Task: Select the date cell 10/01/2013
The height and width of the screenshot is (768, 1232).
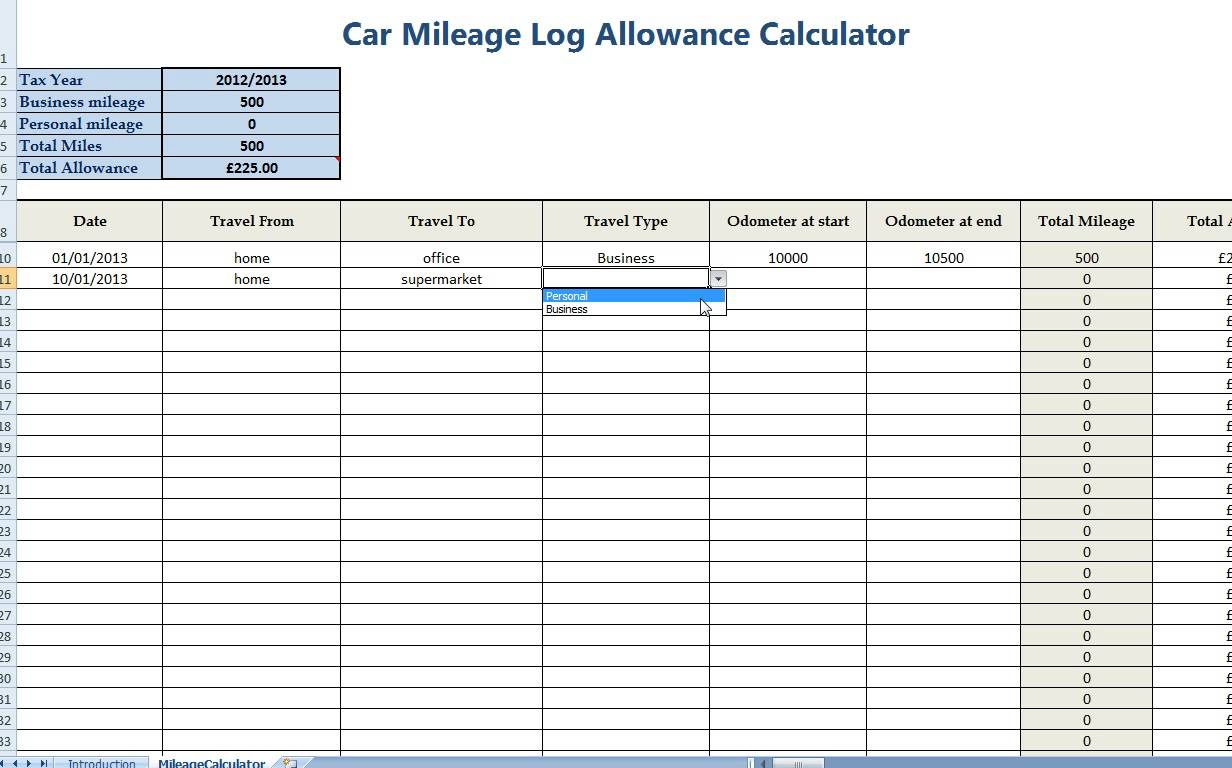Action: [x=89, y=279]
